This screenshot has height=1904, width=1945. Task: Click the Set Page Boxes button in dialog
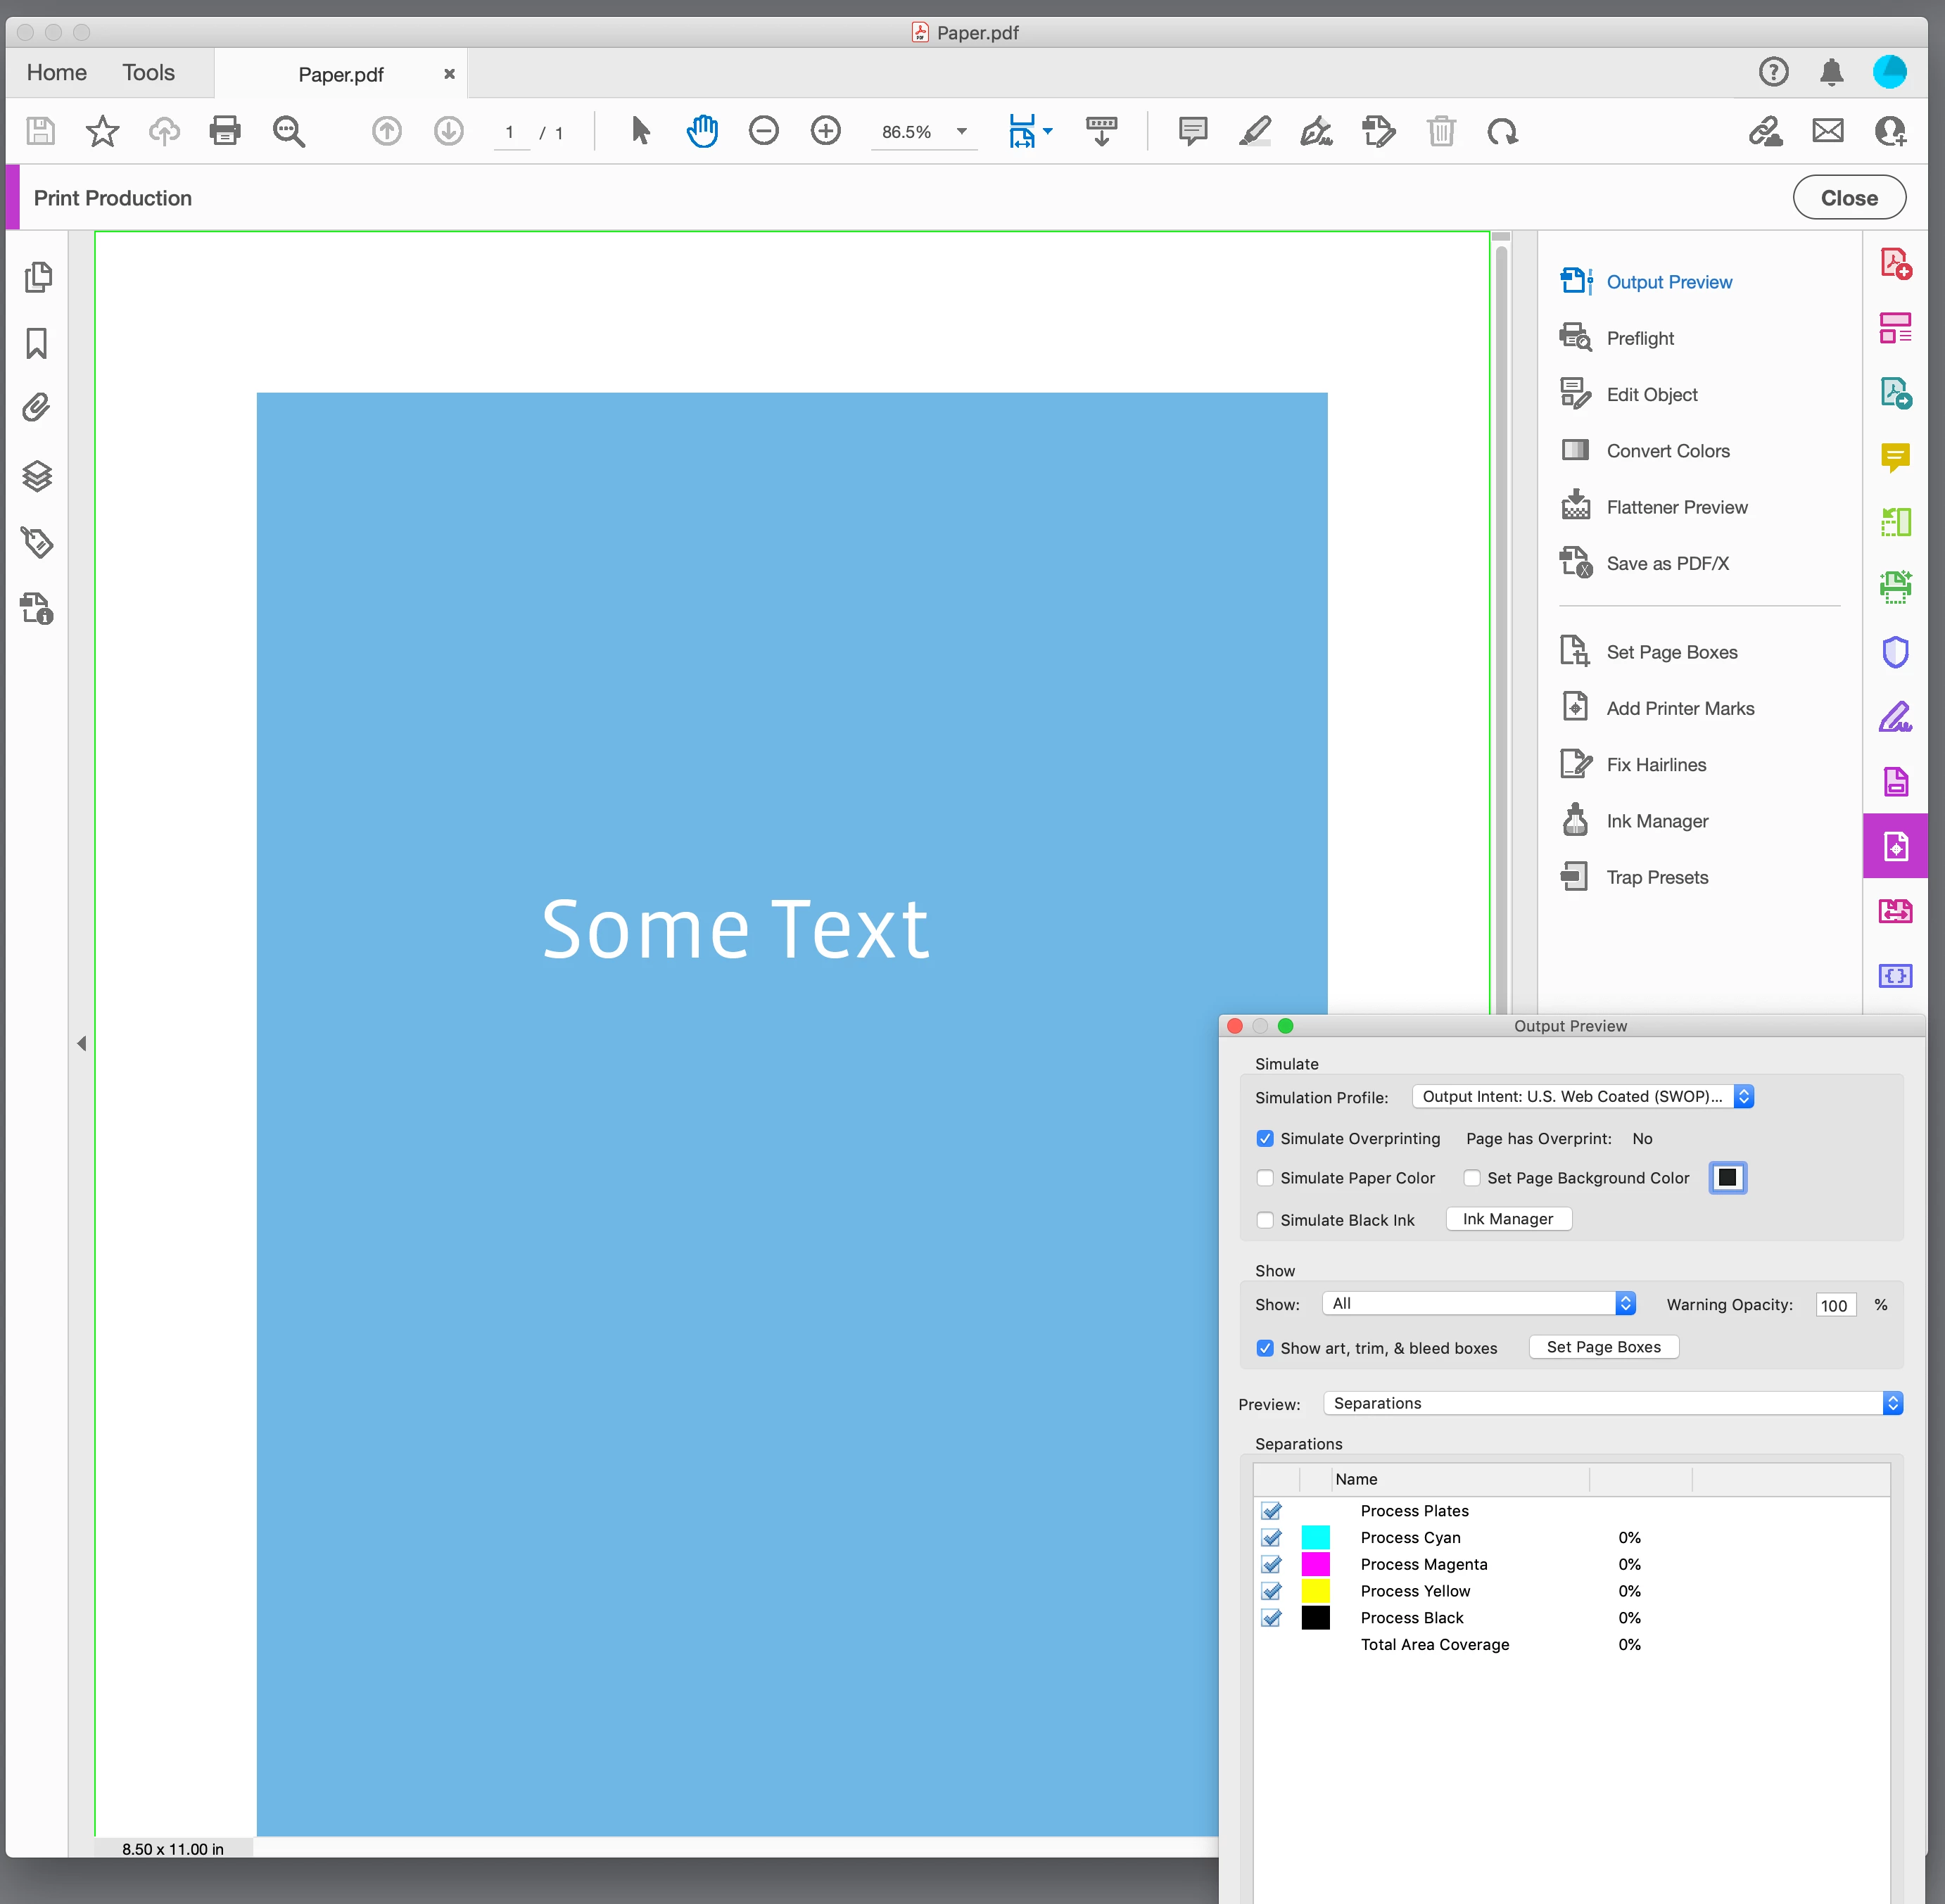point(1602,1346)
